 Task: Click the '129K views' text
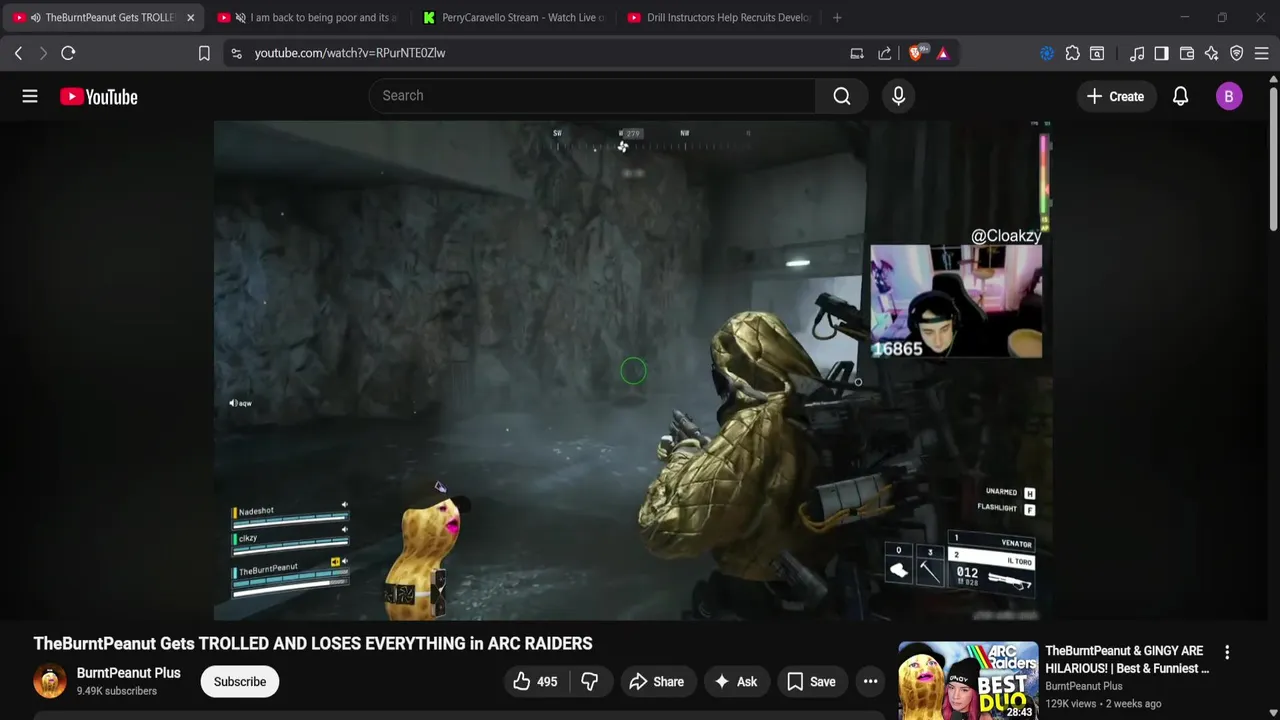(x=1071, y=704)
